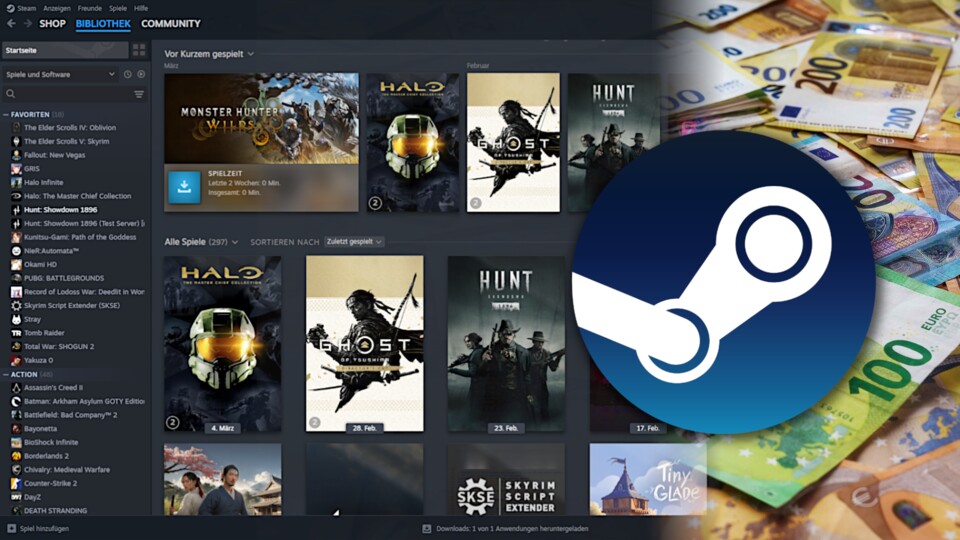Open Hunt cover dated 23. Feb.
The height and width of the screenshot is (540, 960).
coord(506,343)
